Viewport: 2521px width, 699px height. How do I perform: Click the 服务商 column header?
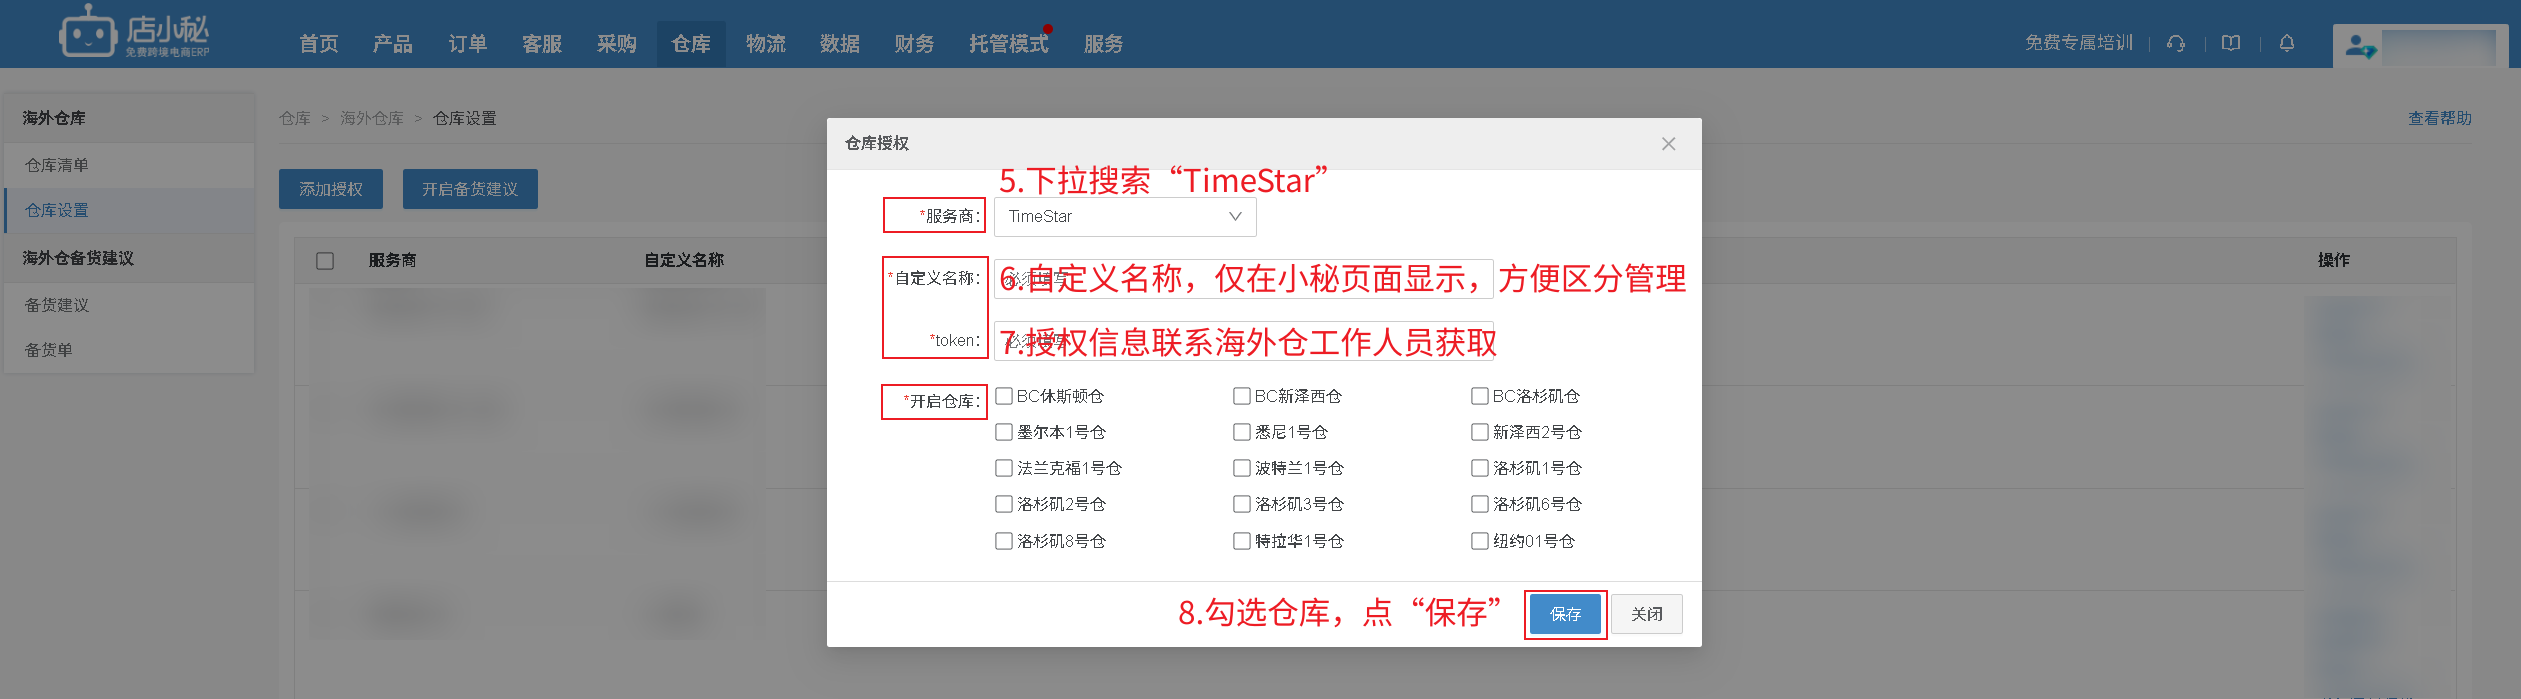(x=393, y=260)
